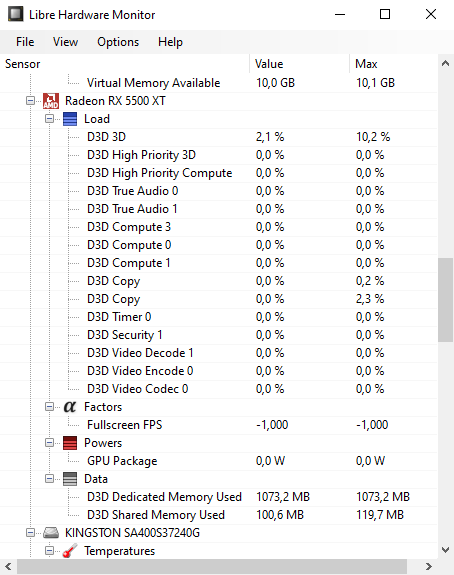Collapse the KINGSTON SA400S37240G node
This screenshot has width=454, height=575.
(30, 532)
